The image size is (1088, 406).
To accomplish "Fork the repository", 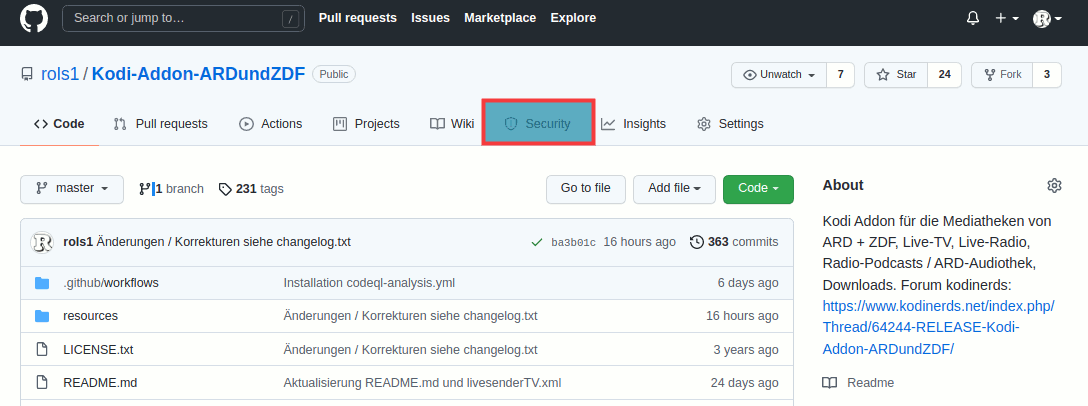I will [x=1002, y=75].
